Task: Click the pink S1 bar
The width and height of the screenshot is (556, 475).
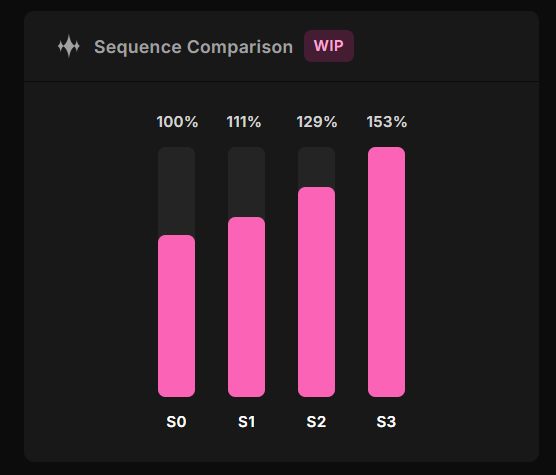Action: [246, 307]
